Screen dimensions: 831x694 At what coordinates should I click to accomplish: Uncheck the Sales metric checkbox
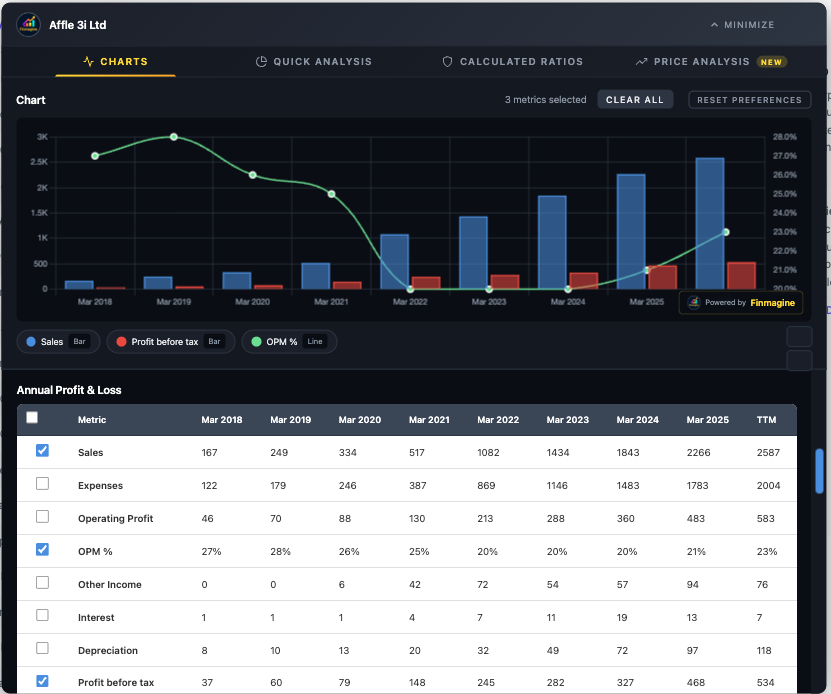[42, 451]
